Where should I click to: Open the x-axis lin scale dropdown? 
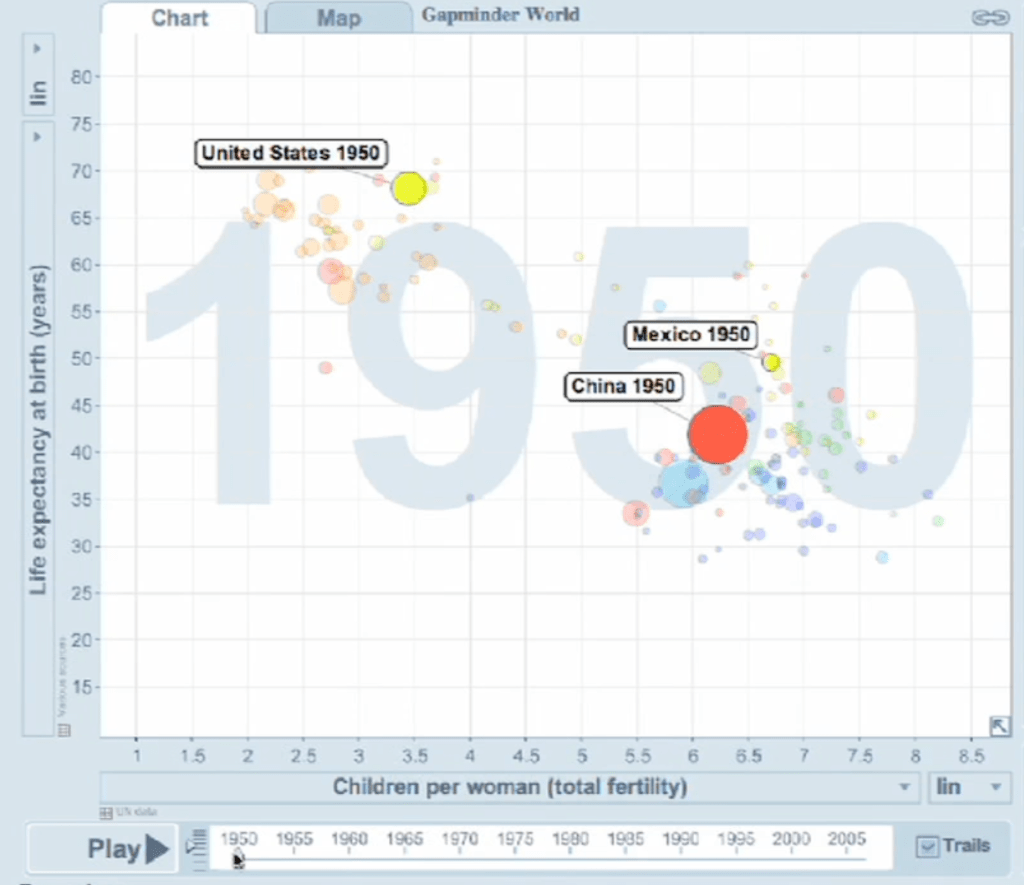pyautogui.click(x=968, y=787)
